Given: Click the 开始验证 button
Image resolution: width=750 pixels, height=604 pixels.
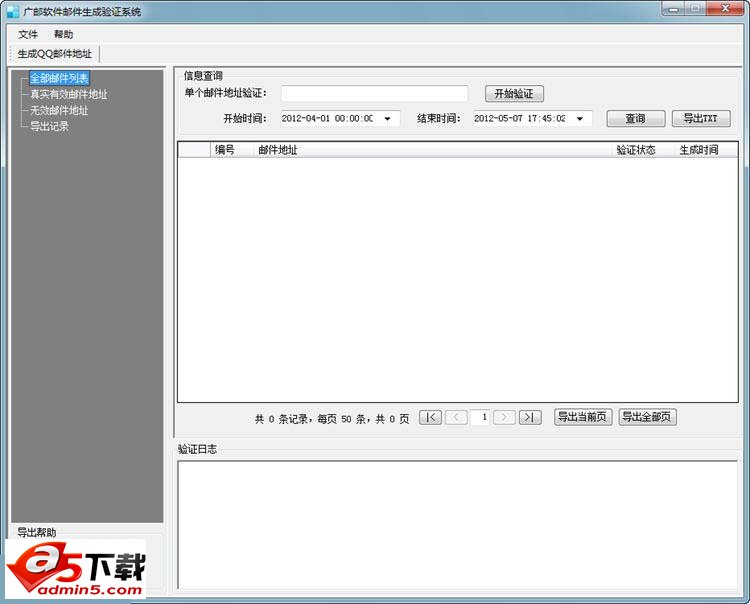Looking at the screenshot, I should pos(514,94).
